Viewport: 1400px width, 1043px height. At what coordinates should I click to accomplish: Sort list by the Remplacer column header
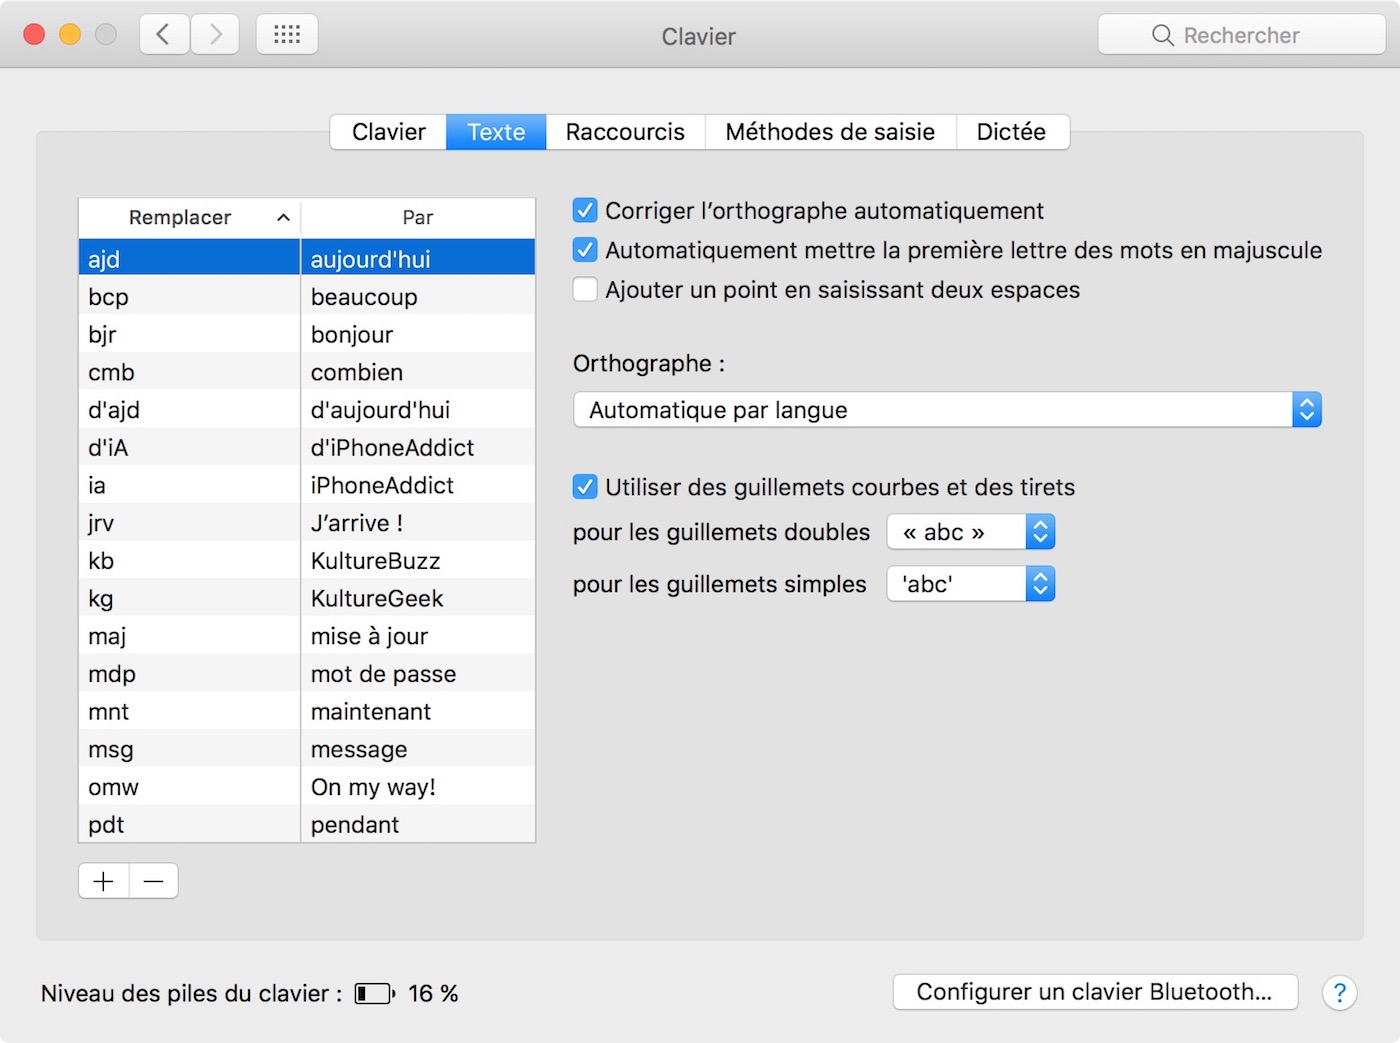pos(189,217)
